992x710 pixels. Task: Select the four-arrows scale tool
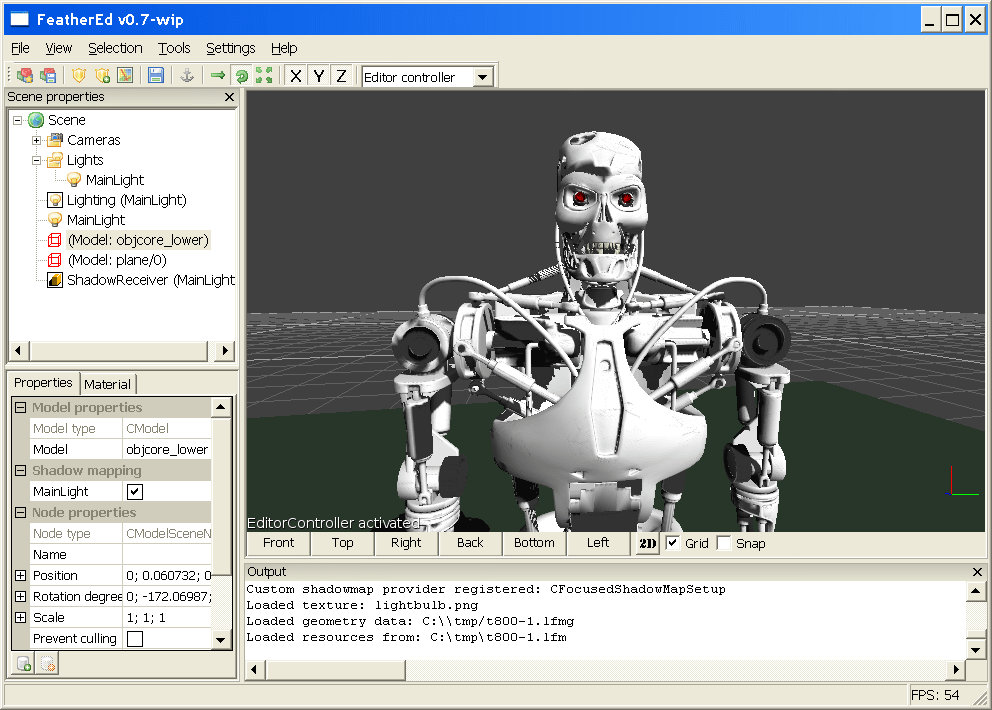264,76
